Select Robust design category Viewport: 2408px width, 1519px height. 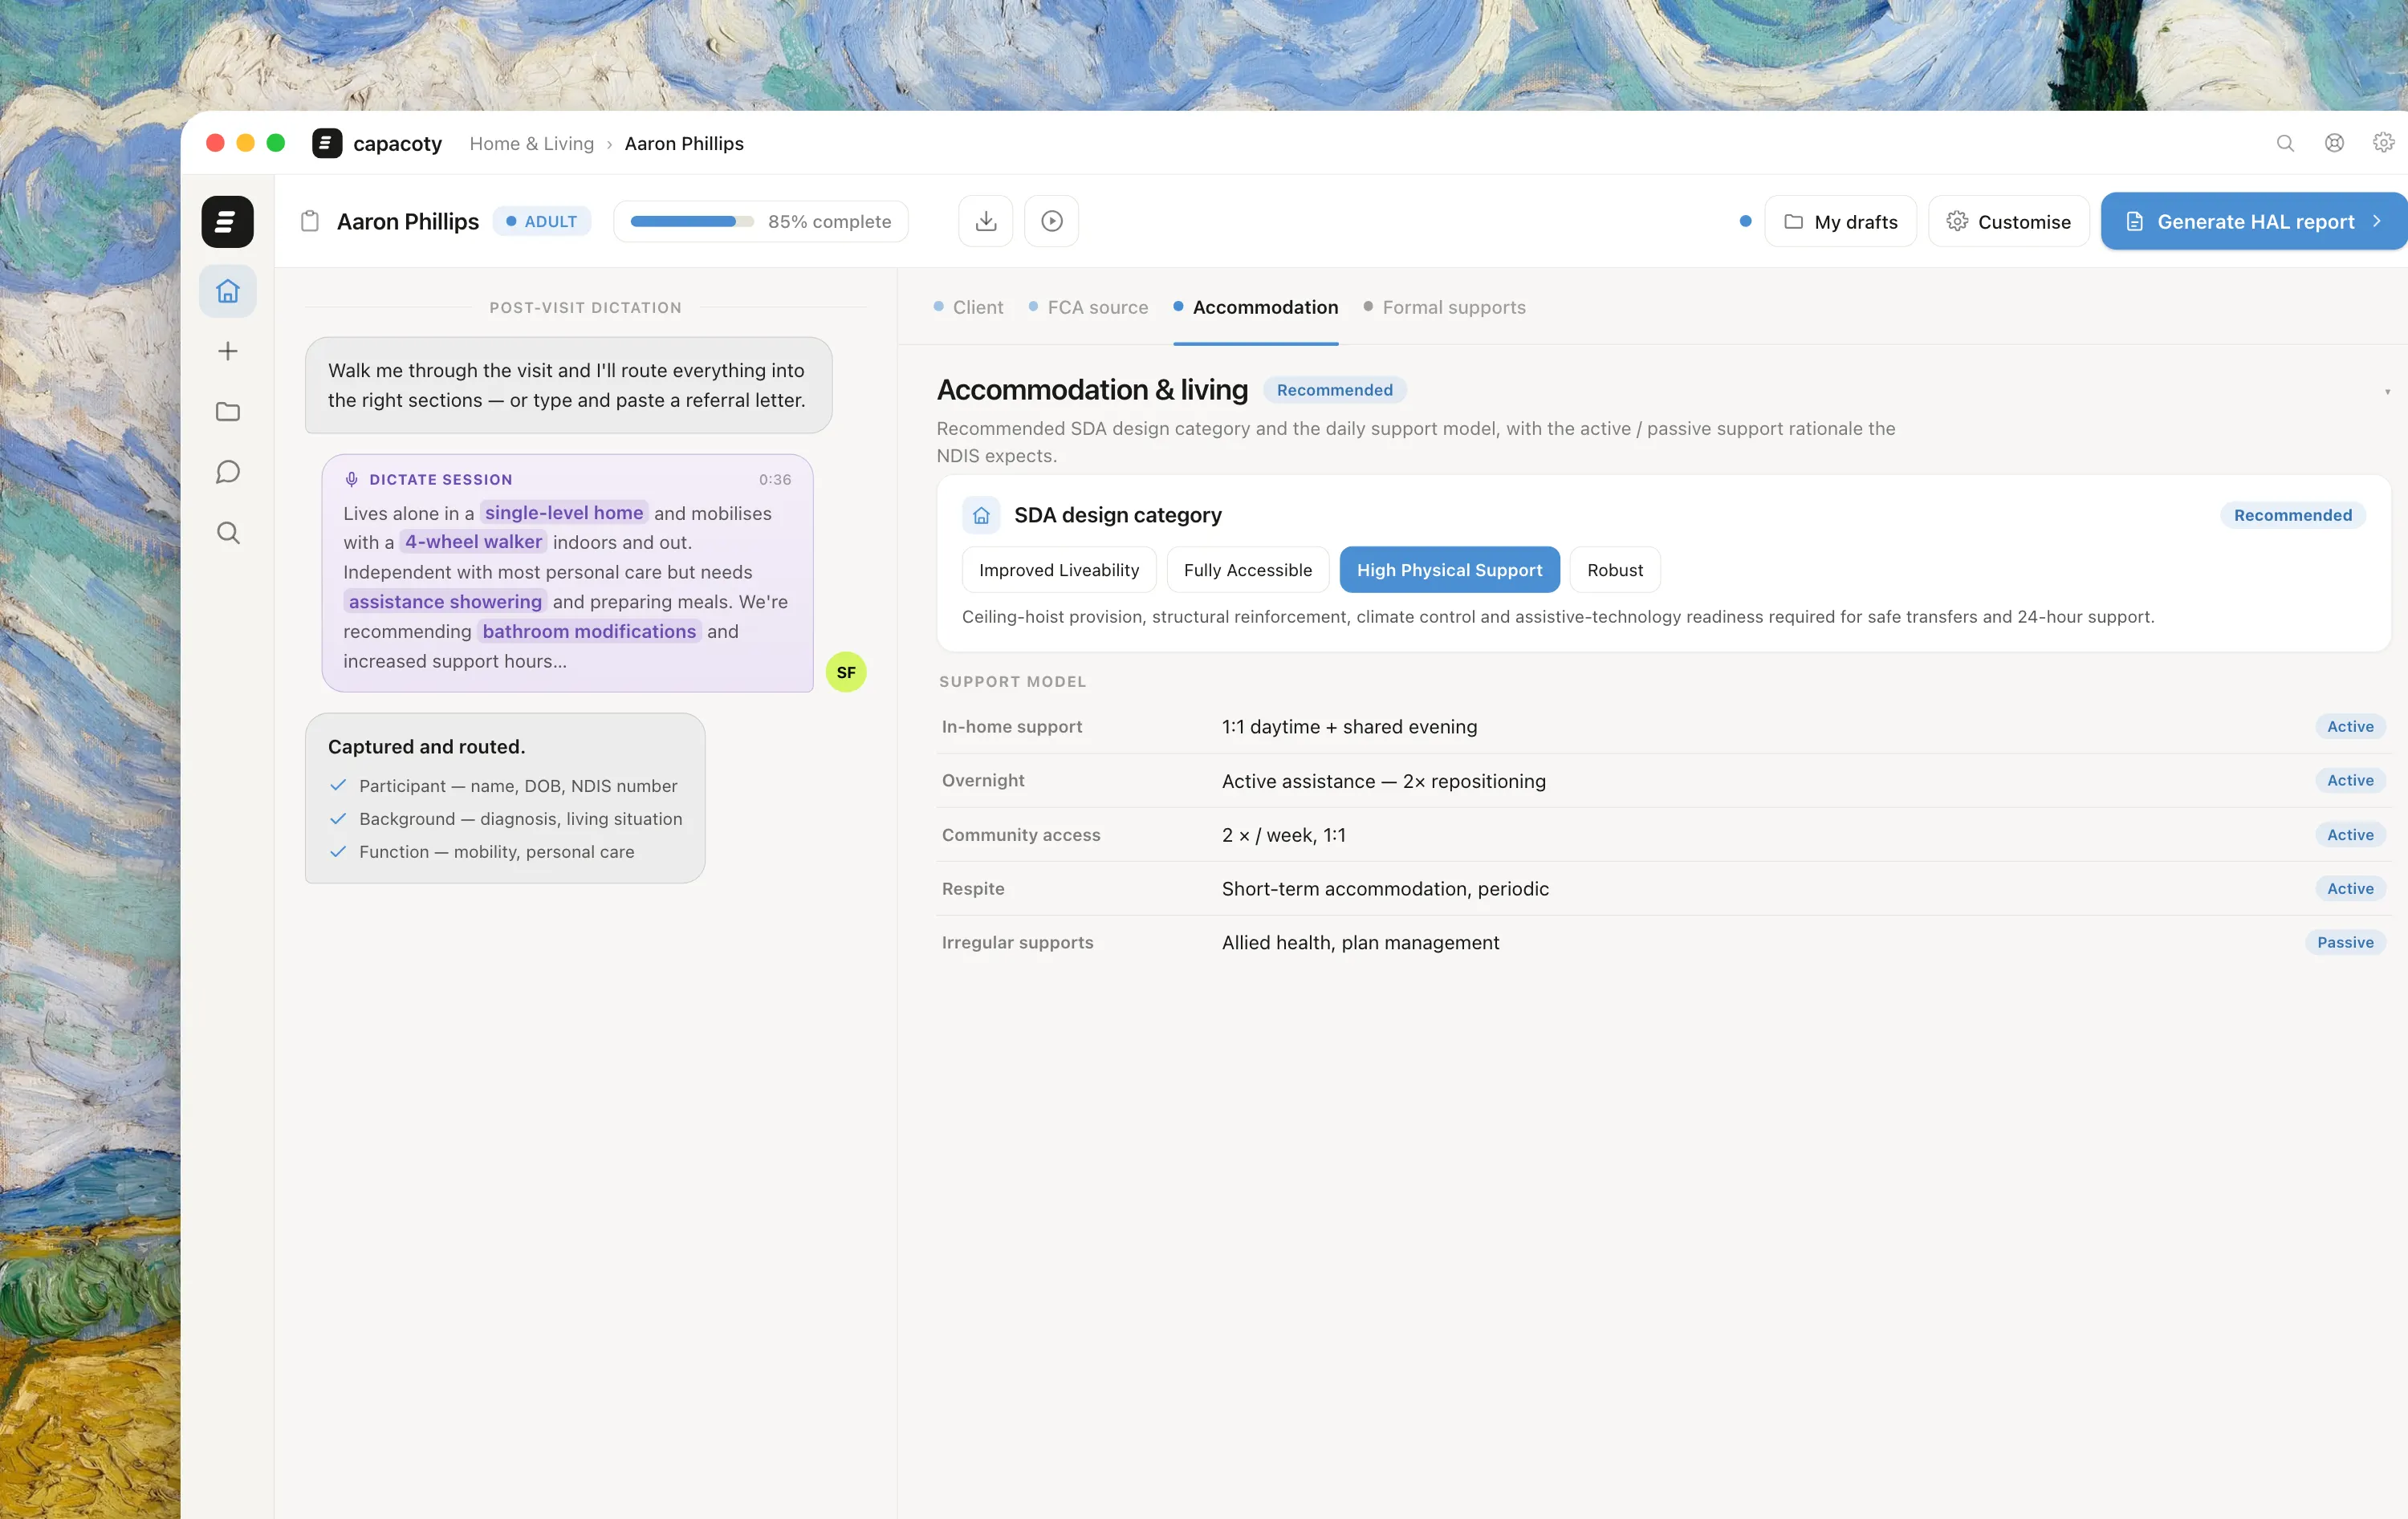[x=1615, y=570]
